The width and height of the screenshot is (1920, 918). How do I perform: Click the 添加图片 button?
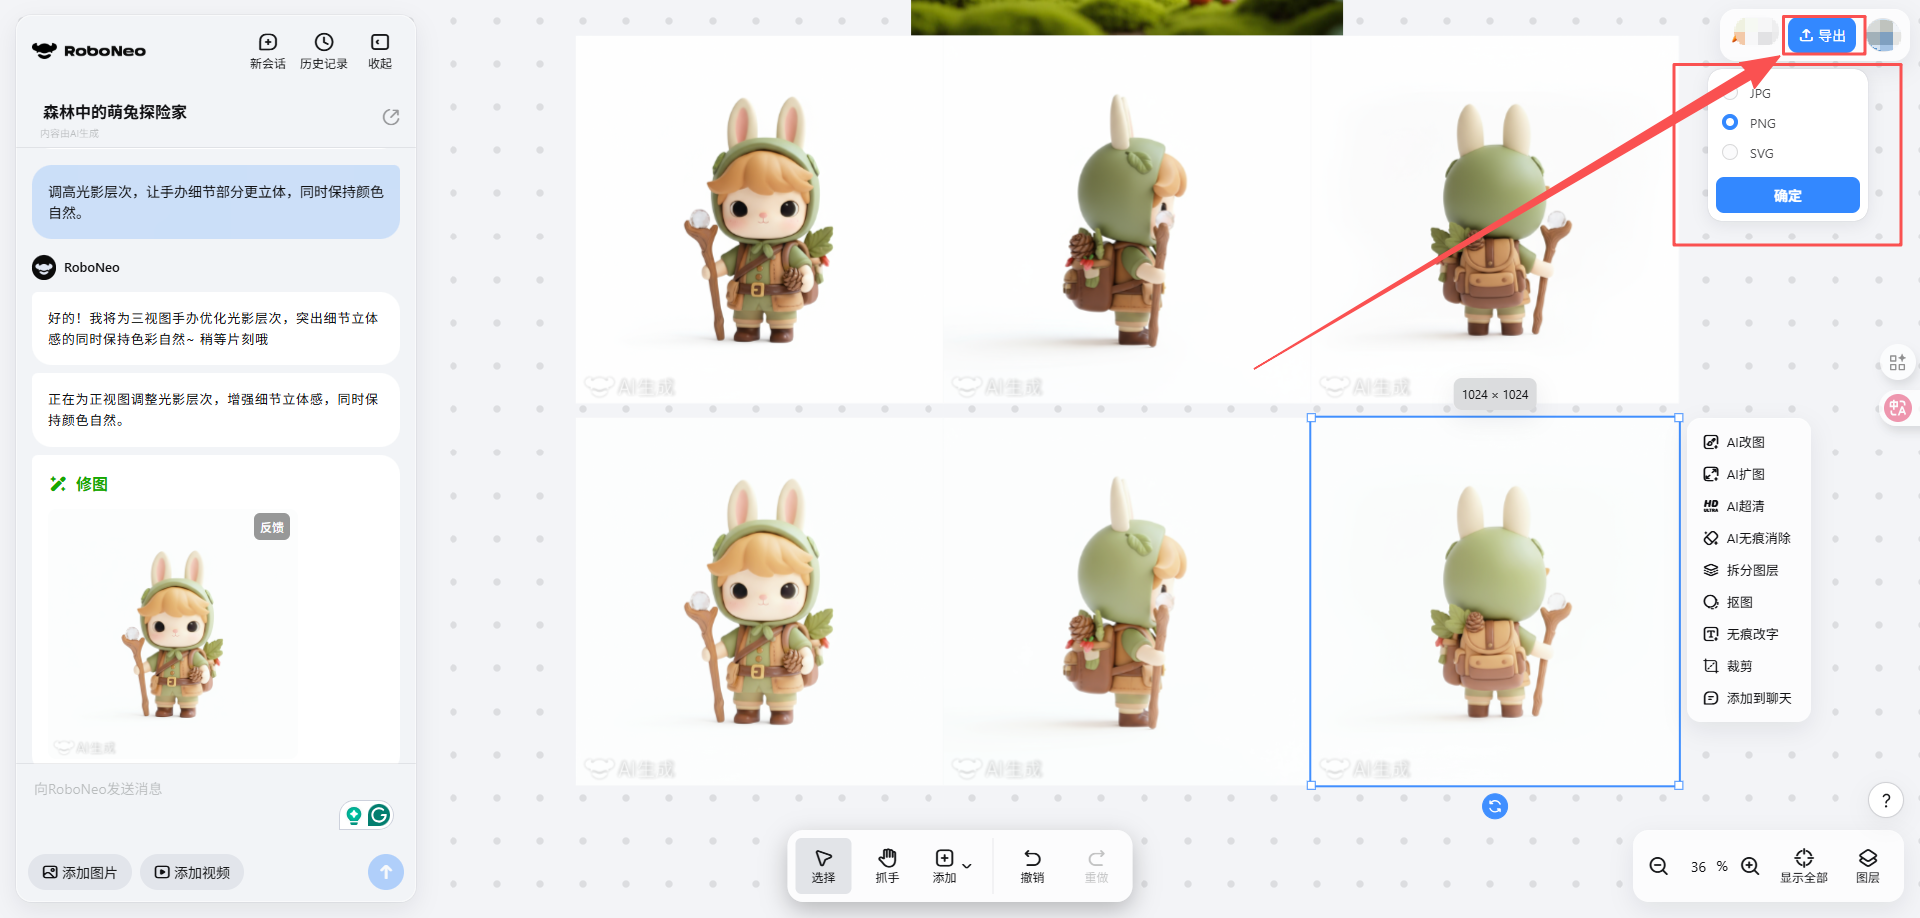80,872
